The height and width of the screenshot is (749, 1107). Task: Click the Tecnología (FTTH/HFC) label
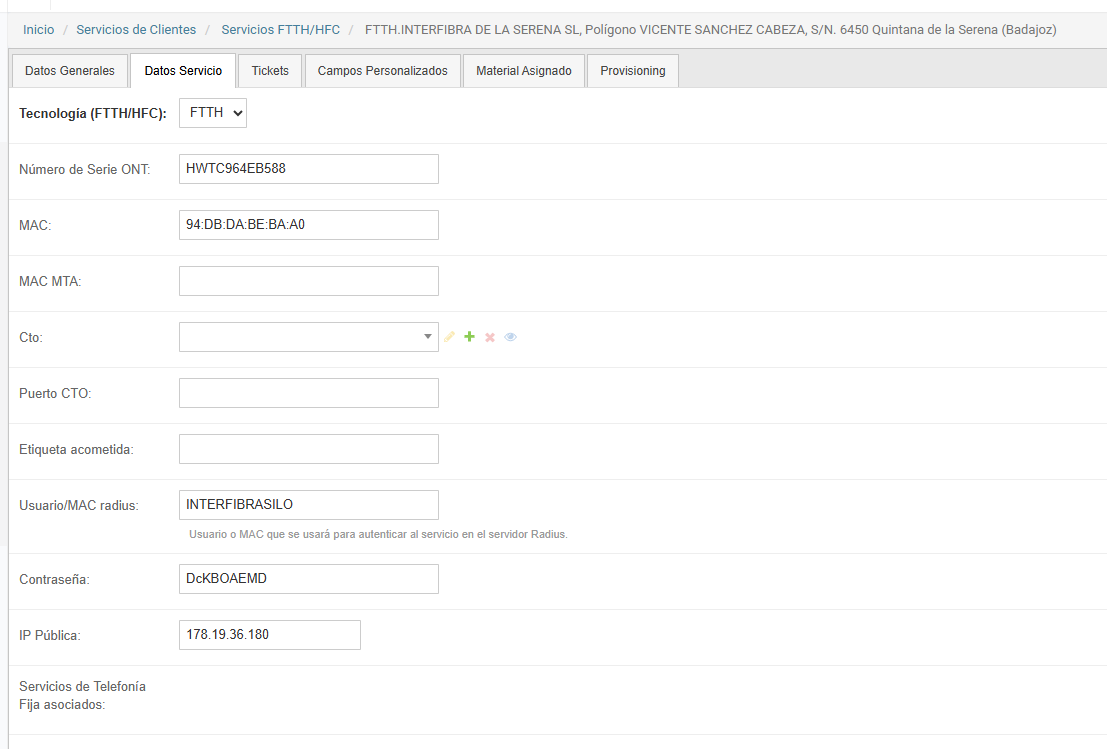pos(92,114)
